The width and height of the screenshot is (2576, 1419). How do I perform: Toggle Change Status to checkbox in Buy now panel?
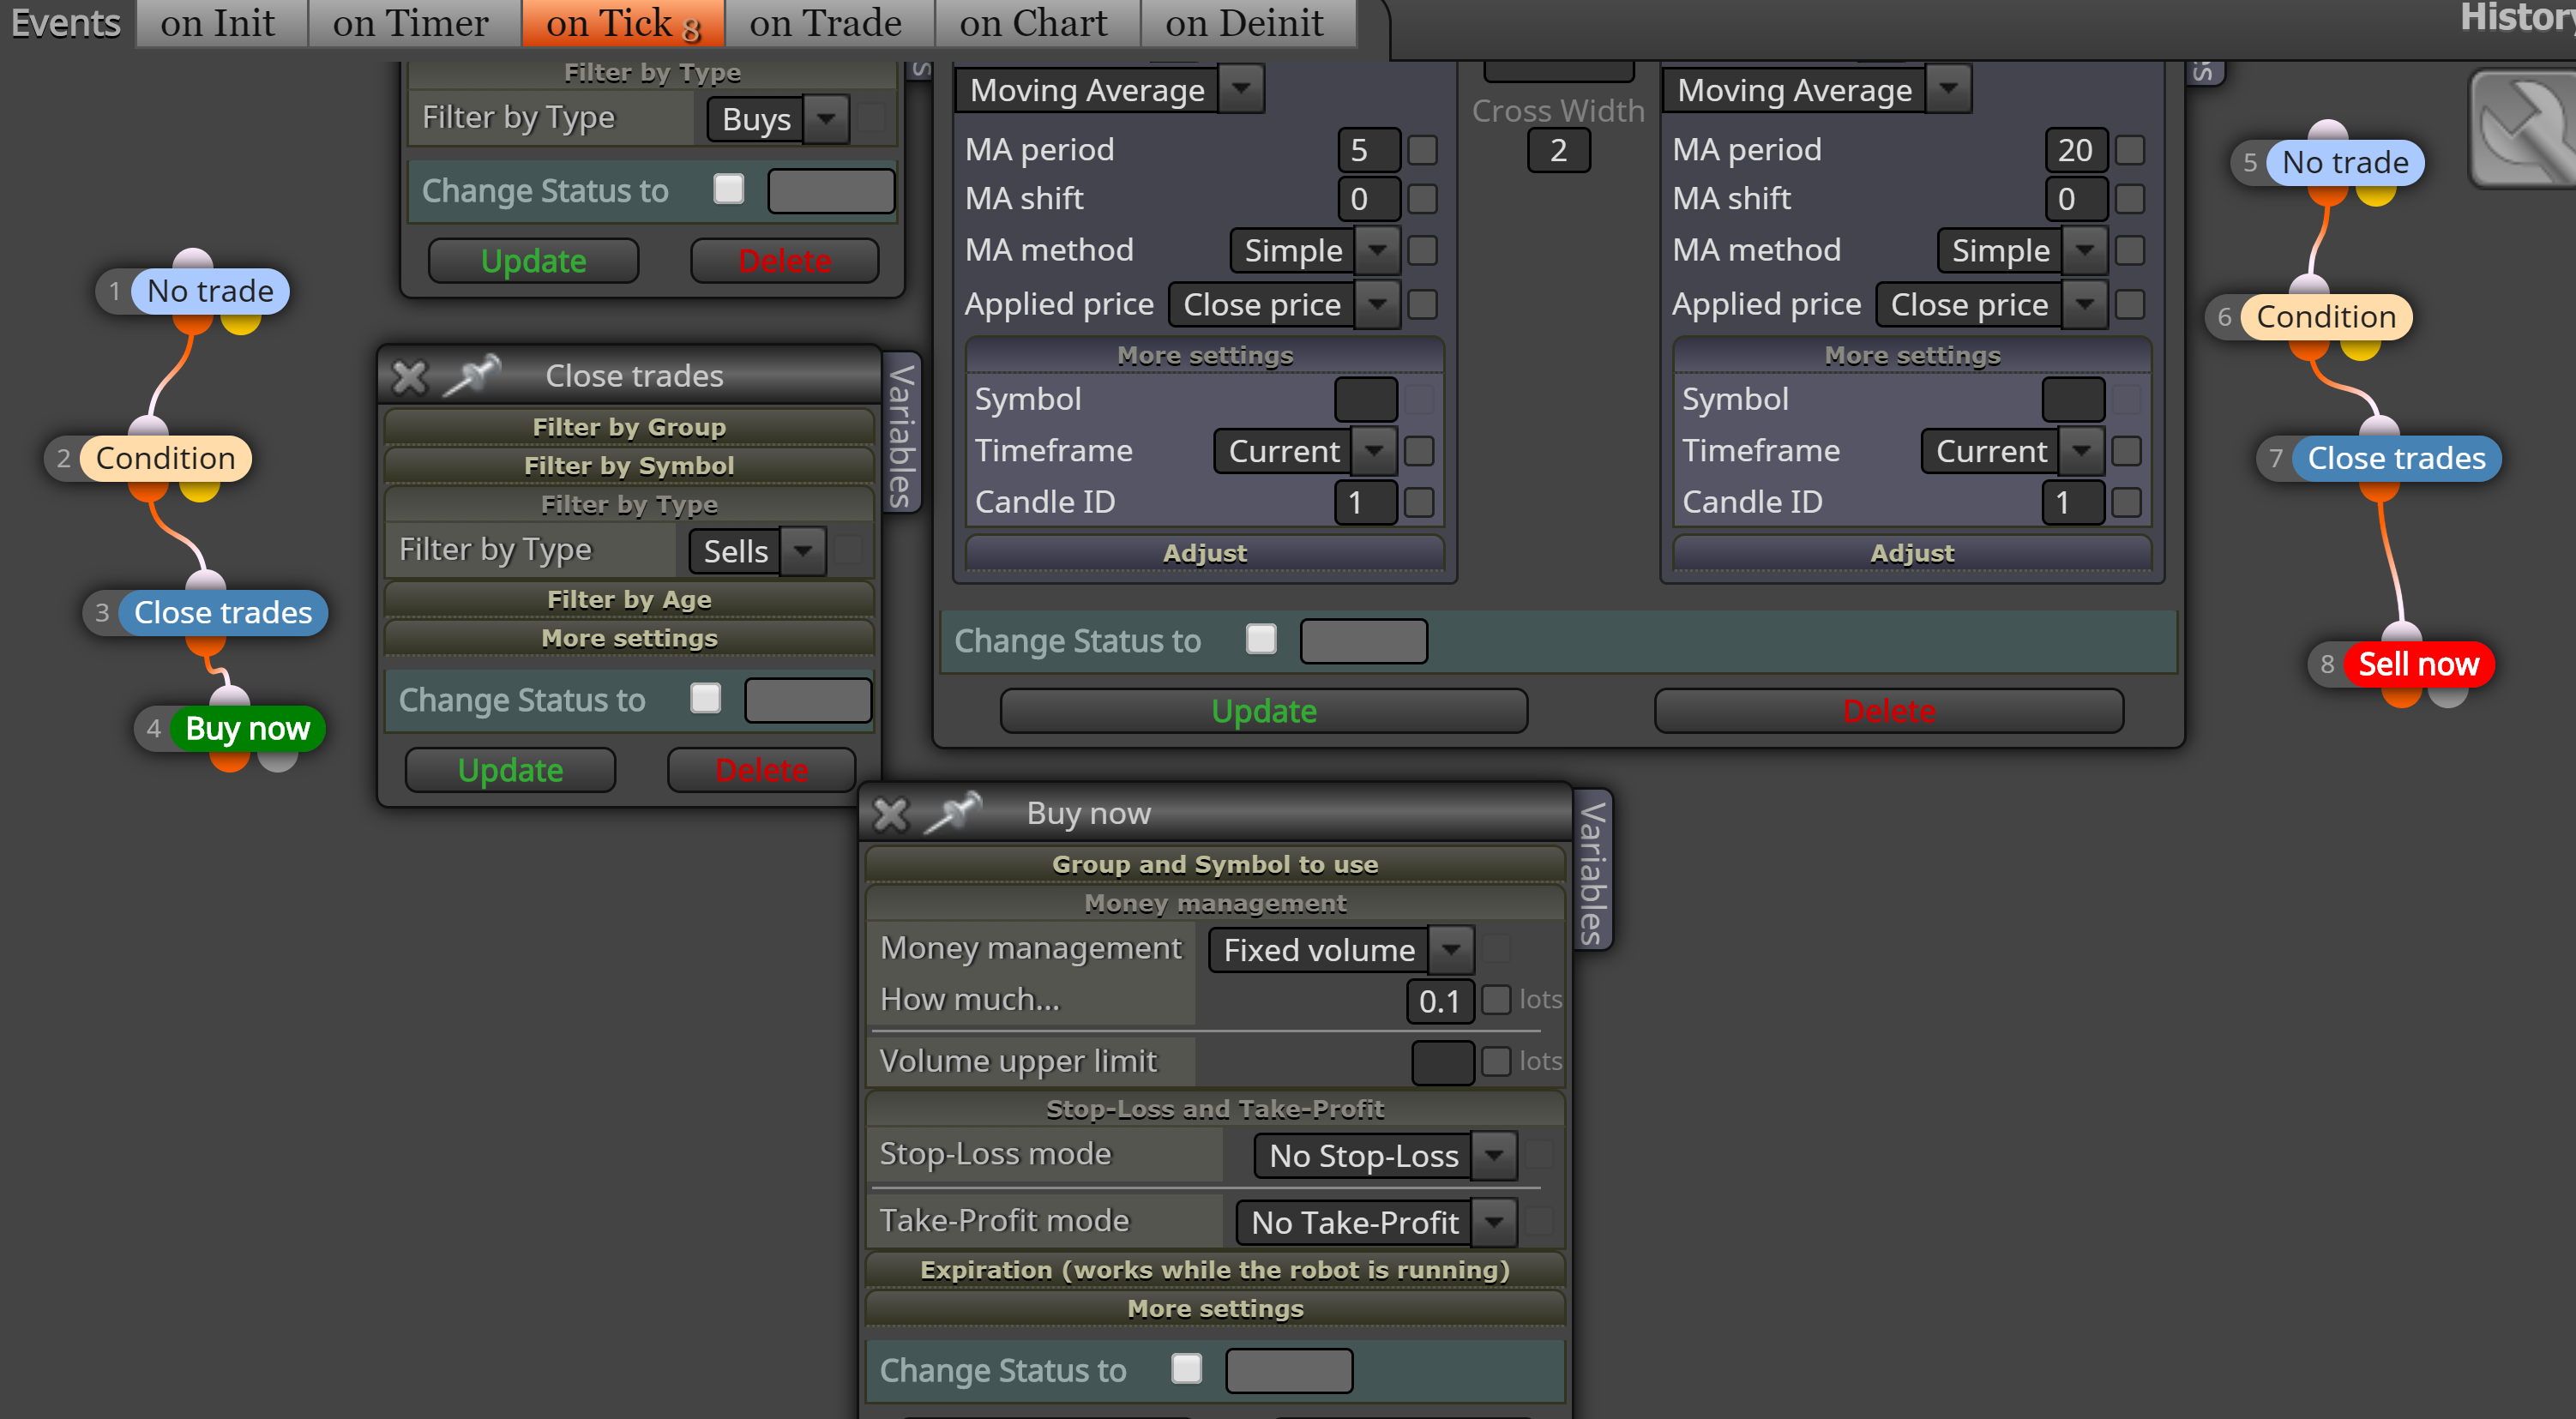[1187, 1368]
